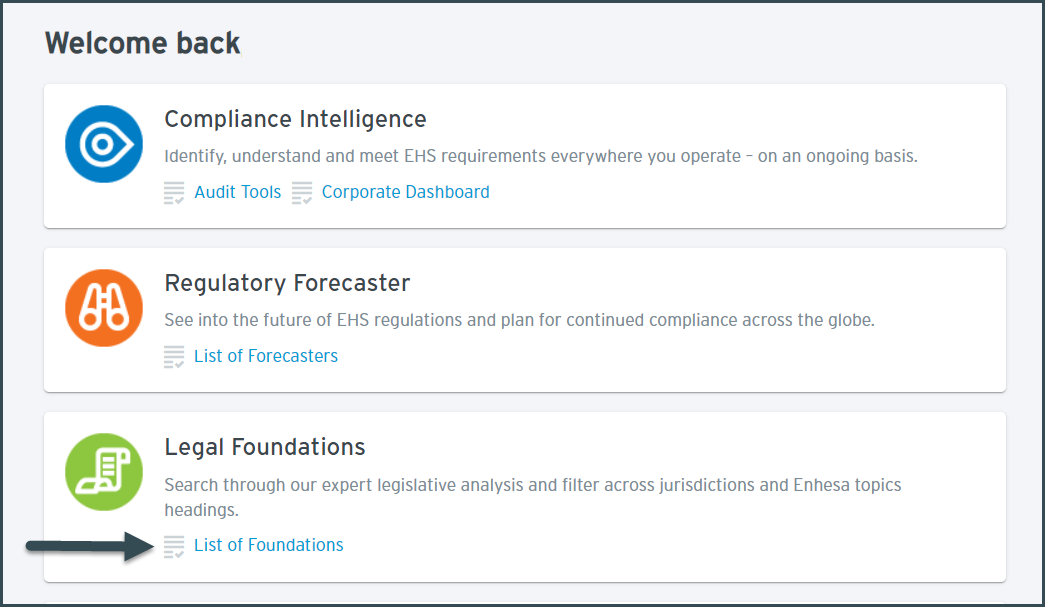Click the Welcome back title
This screenshot has width=1045, height=607.
[x=143, y=43]
